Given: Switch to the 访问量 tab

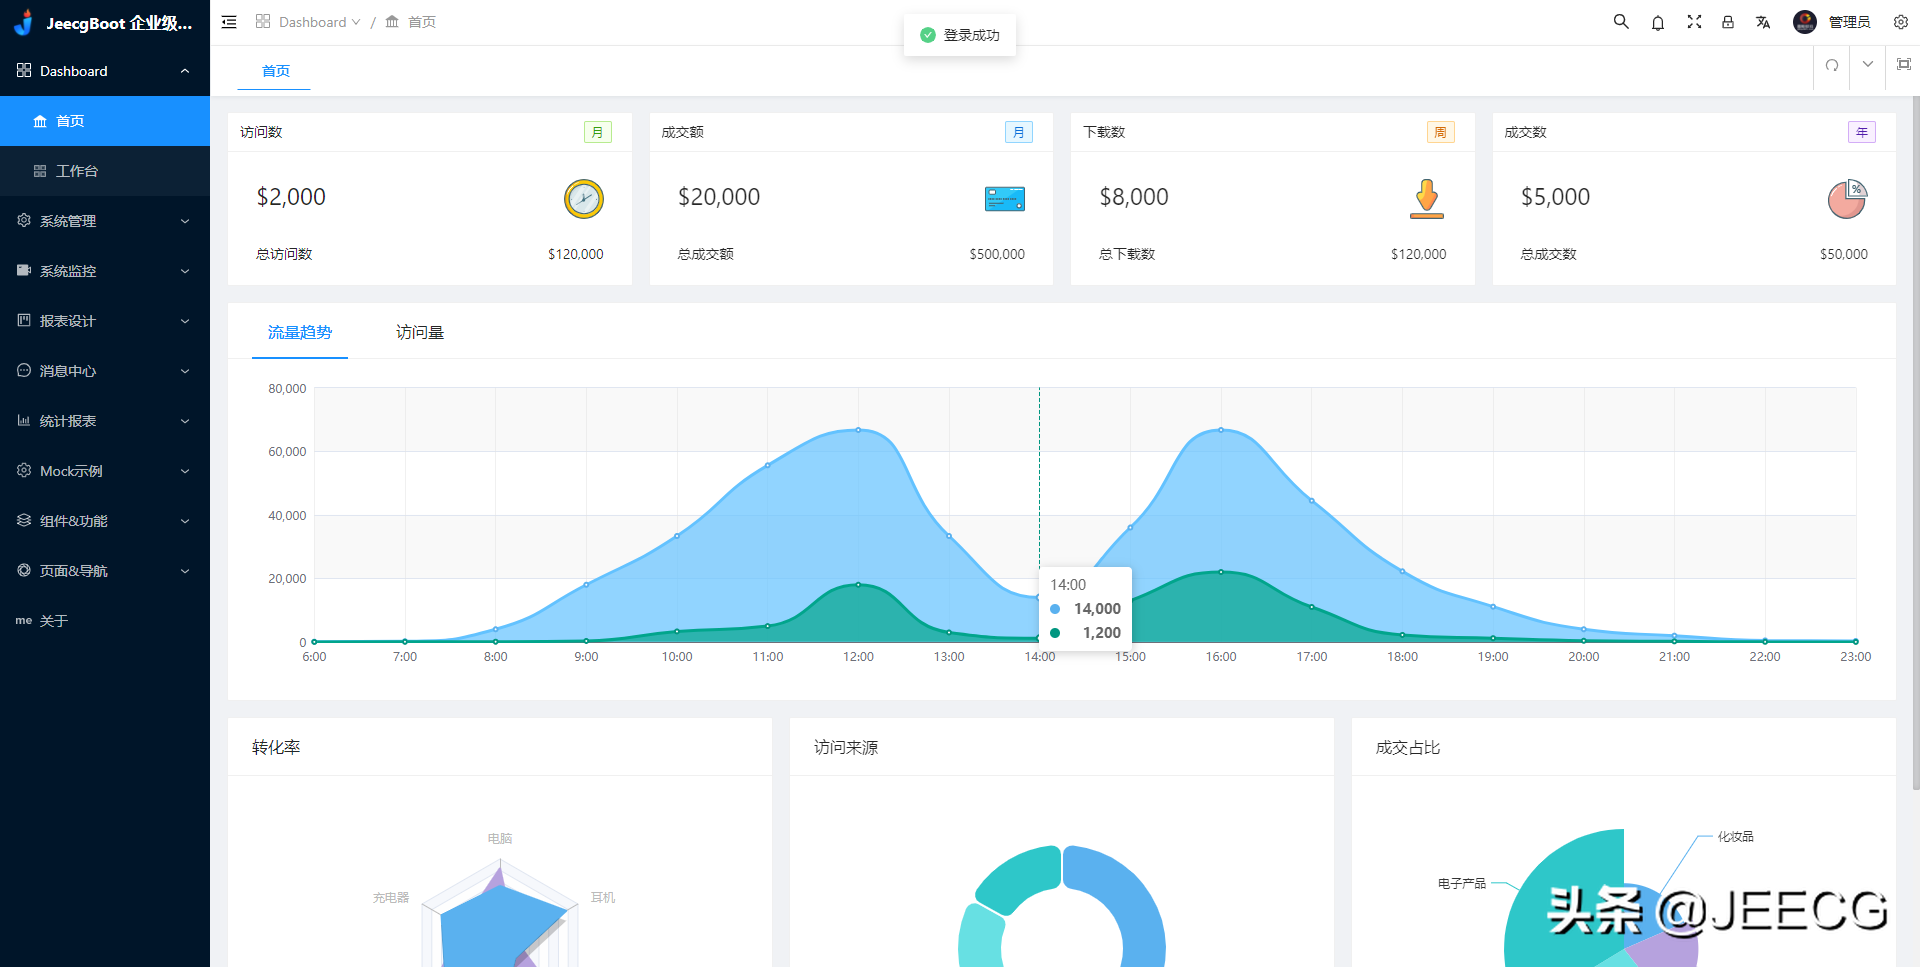Looking at the screenshot, I should (x=420, y=333).
